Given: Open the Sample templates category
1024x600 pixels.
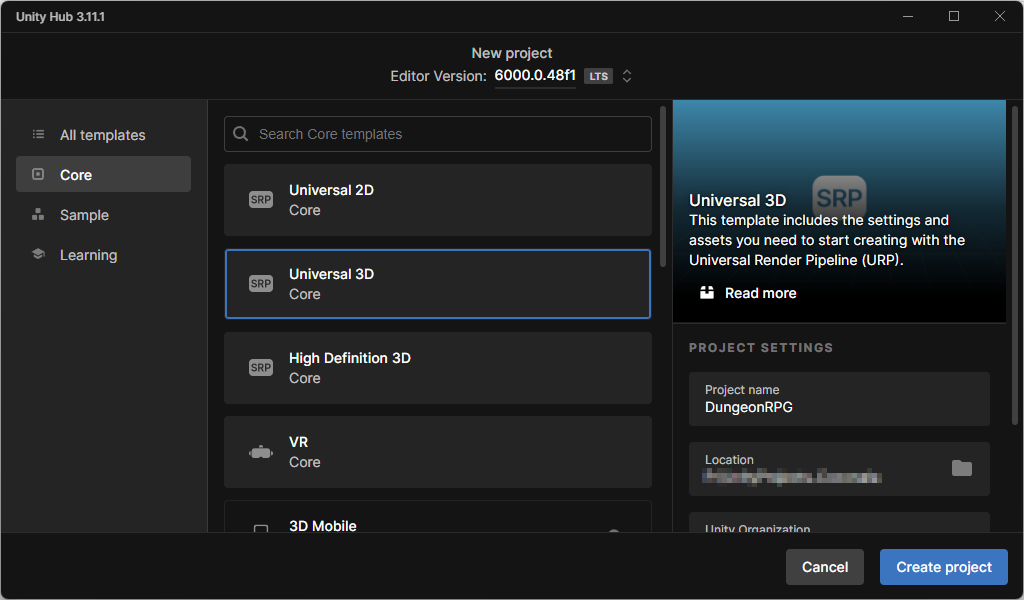Looking at the screenshot, I should point(84,215).
